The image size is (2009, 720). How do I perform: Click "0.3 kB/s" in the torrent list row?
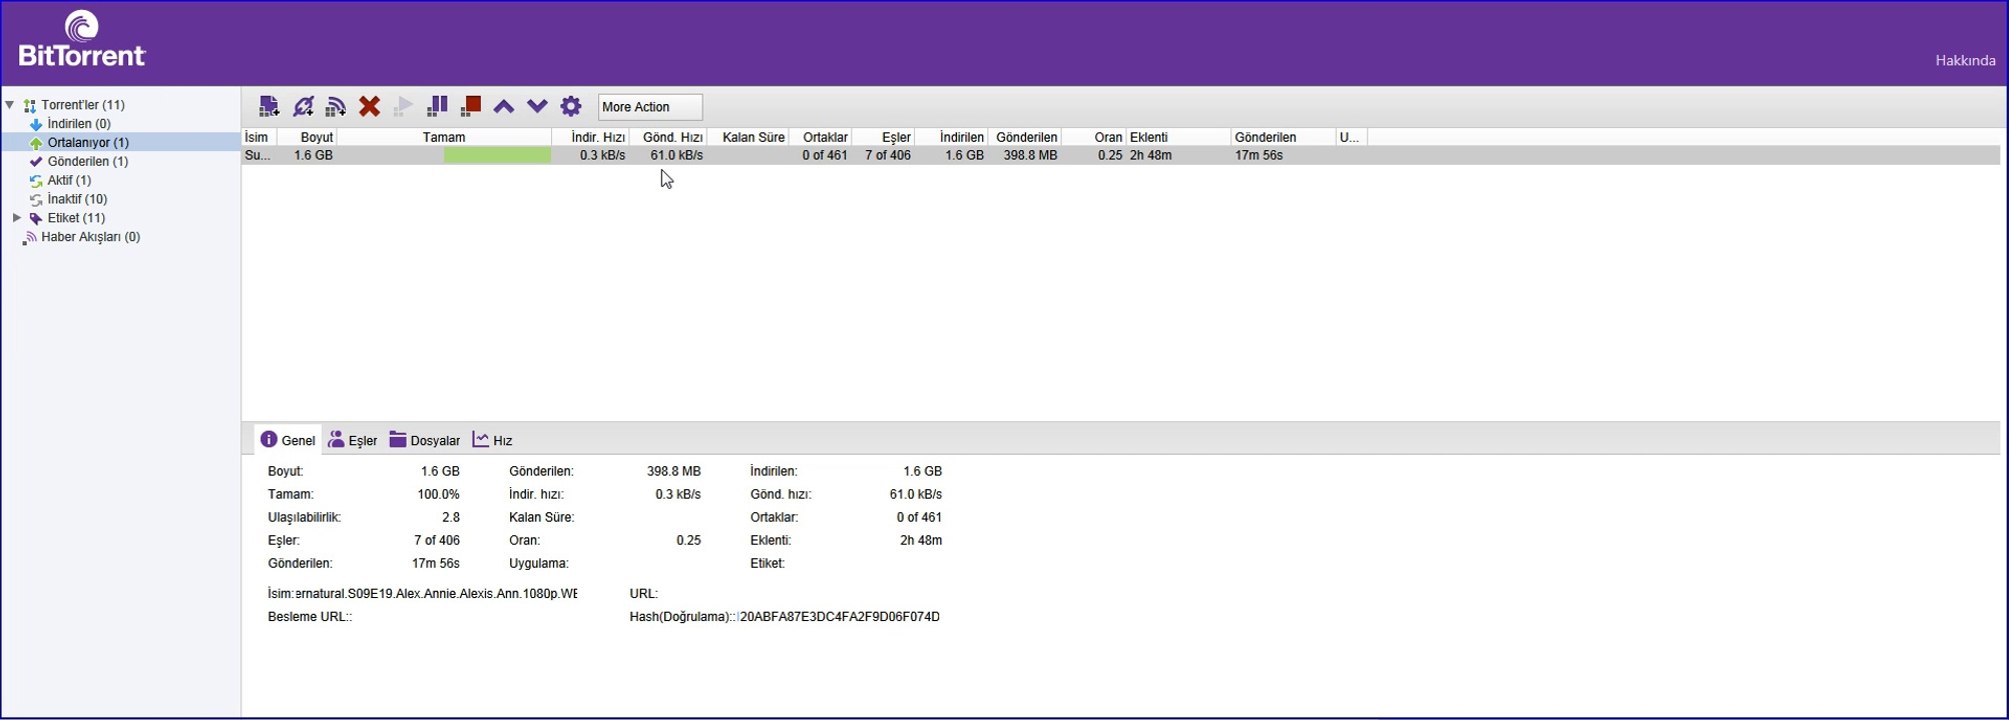pos(603,155)
